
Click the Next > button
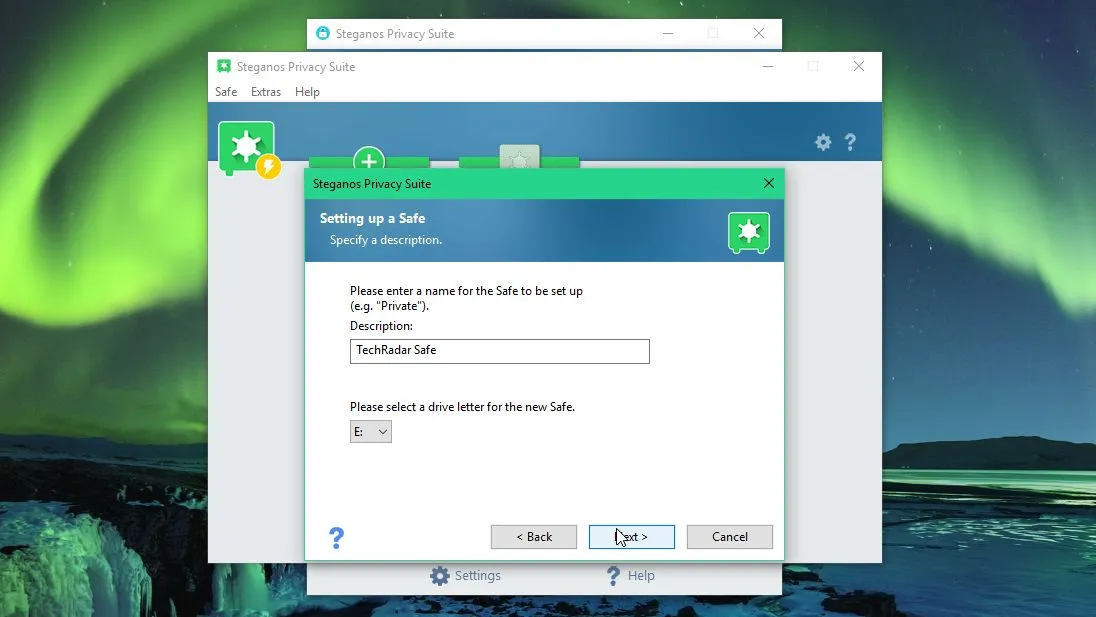click(x=632, y=537)
